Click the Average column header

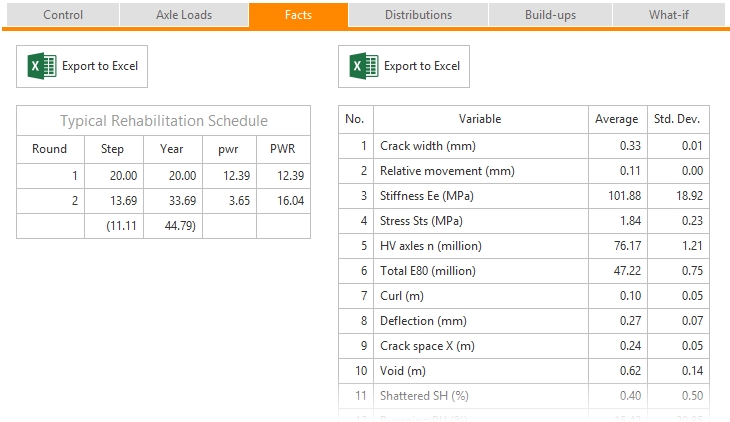616,119
